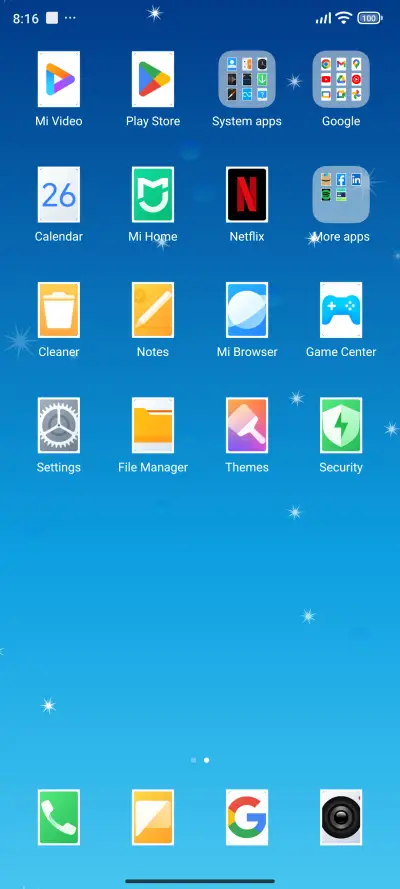Tap the Mi Browser label text
Image resolution: width=400 pixels, height=889 pixels.
(247, 352)
